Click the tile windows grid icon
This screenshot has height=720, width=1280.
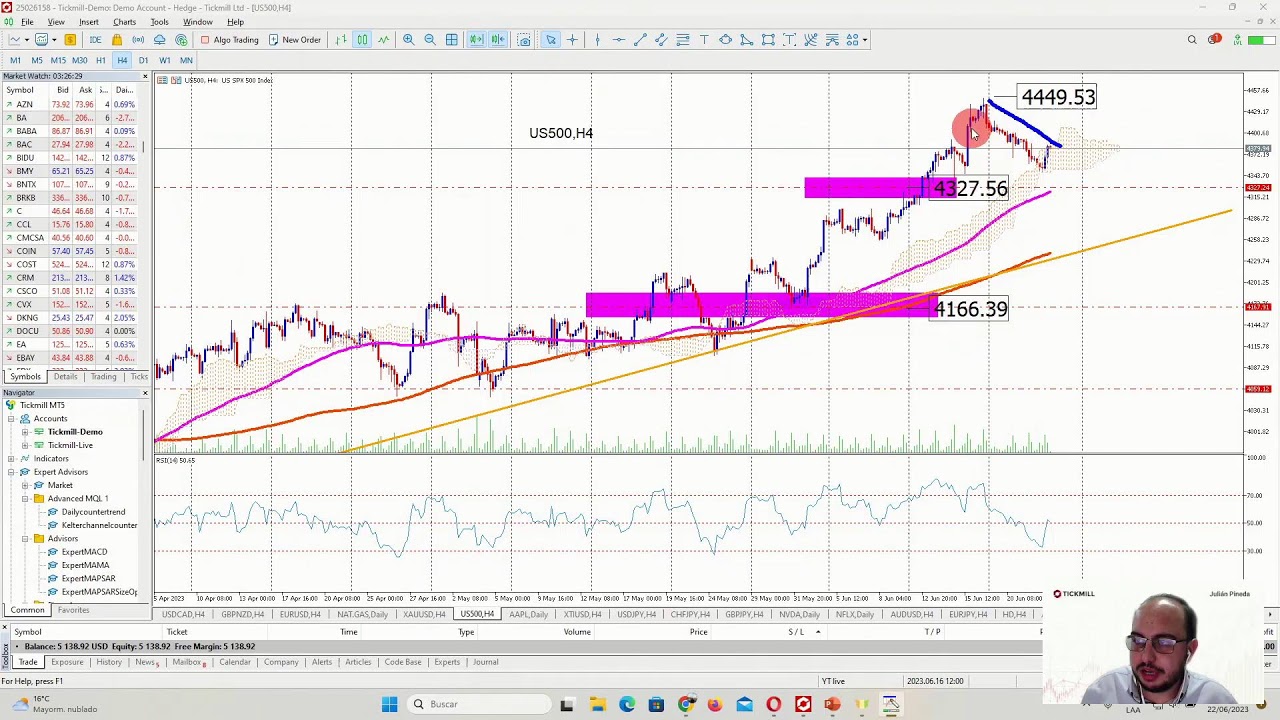[x=452, y=40]
